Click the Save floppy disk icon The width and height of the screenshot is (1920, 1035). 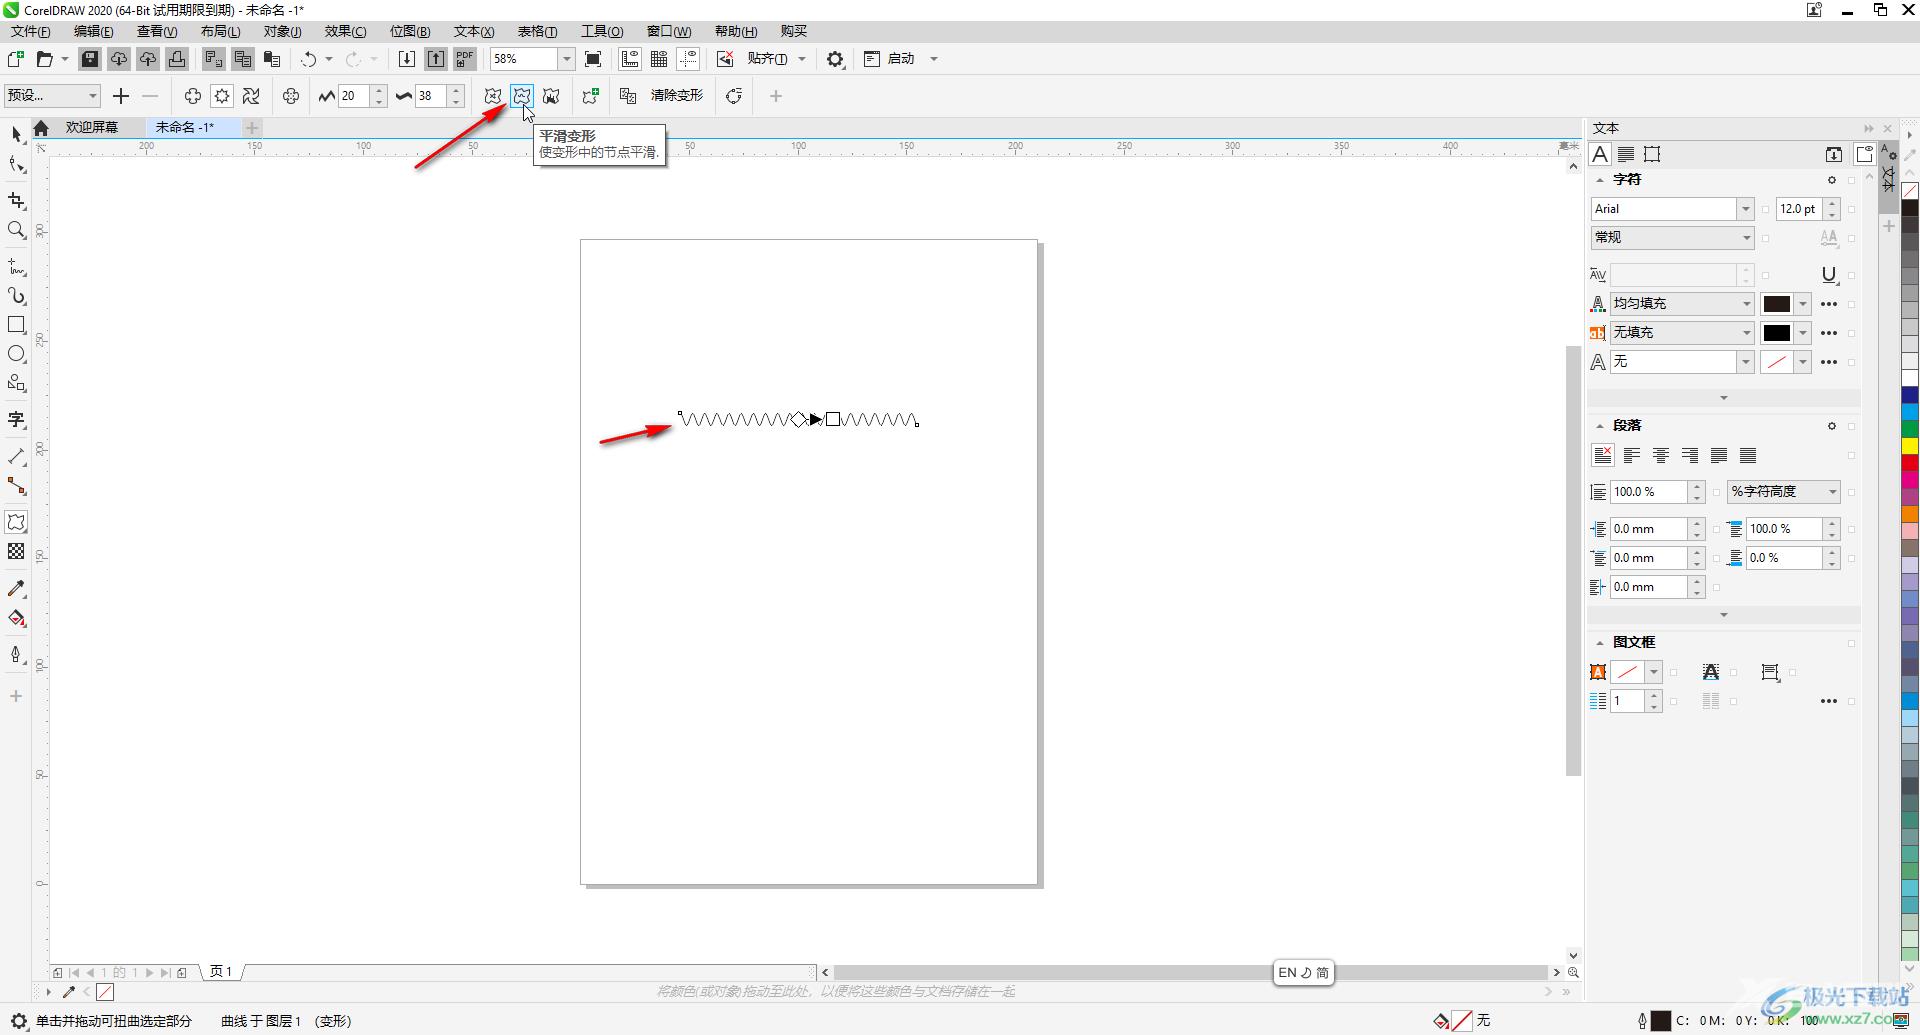tap(90, 59)
